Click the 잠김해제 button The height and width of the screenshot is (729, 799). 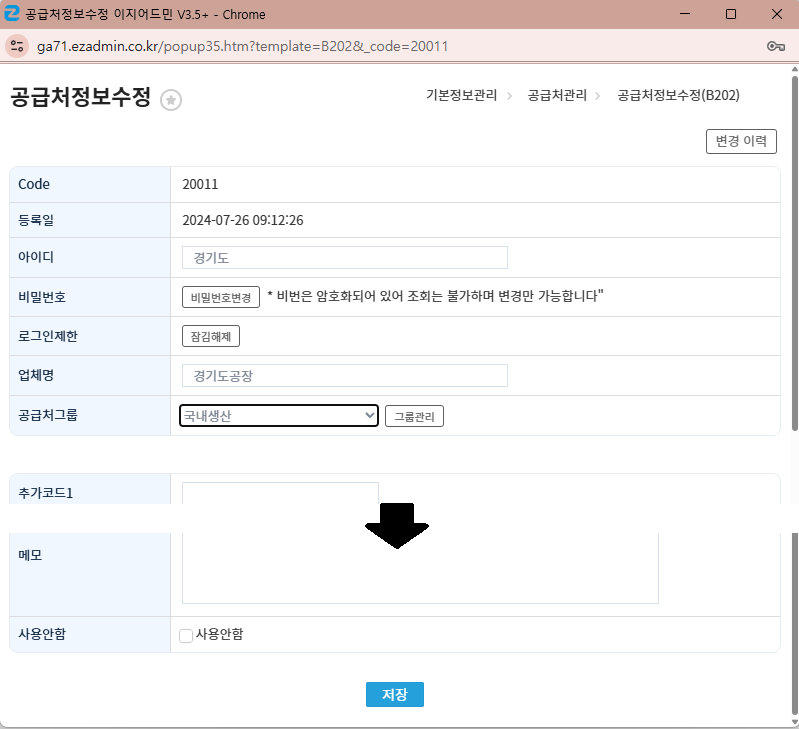(x=210, y=336)
